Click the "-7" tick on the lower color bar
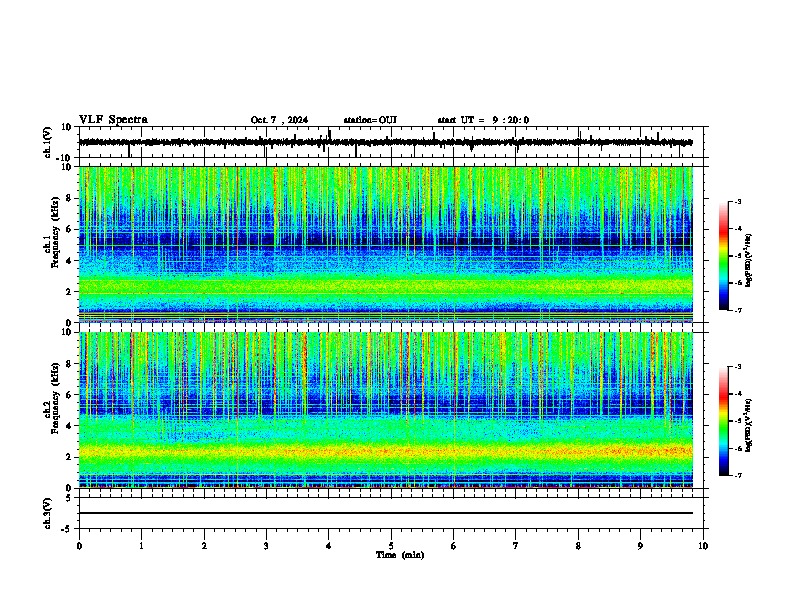This screenshot has height=612, width=792. tap(737, 476)
